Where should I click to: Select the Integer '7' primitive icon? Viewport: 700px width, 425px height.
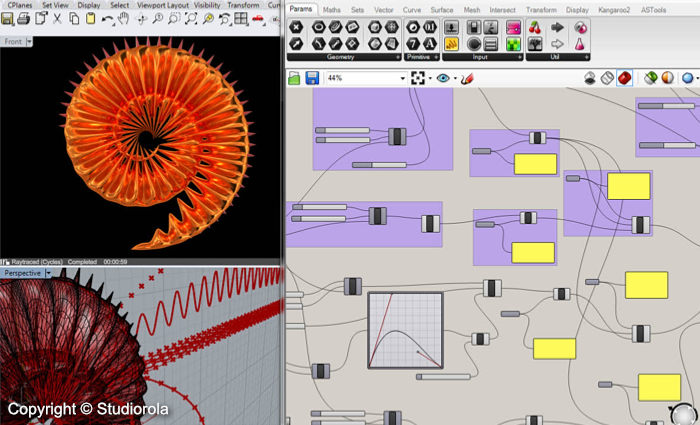(x=413, y=43)
